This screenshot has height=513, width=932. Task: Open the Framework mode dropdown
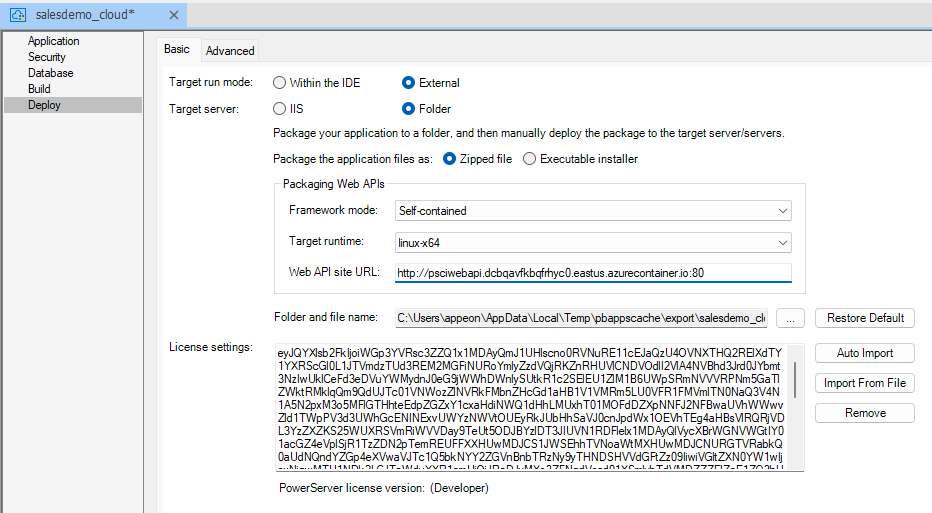593,210
